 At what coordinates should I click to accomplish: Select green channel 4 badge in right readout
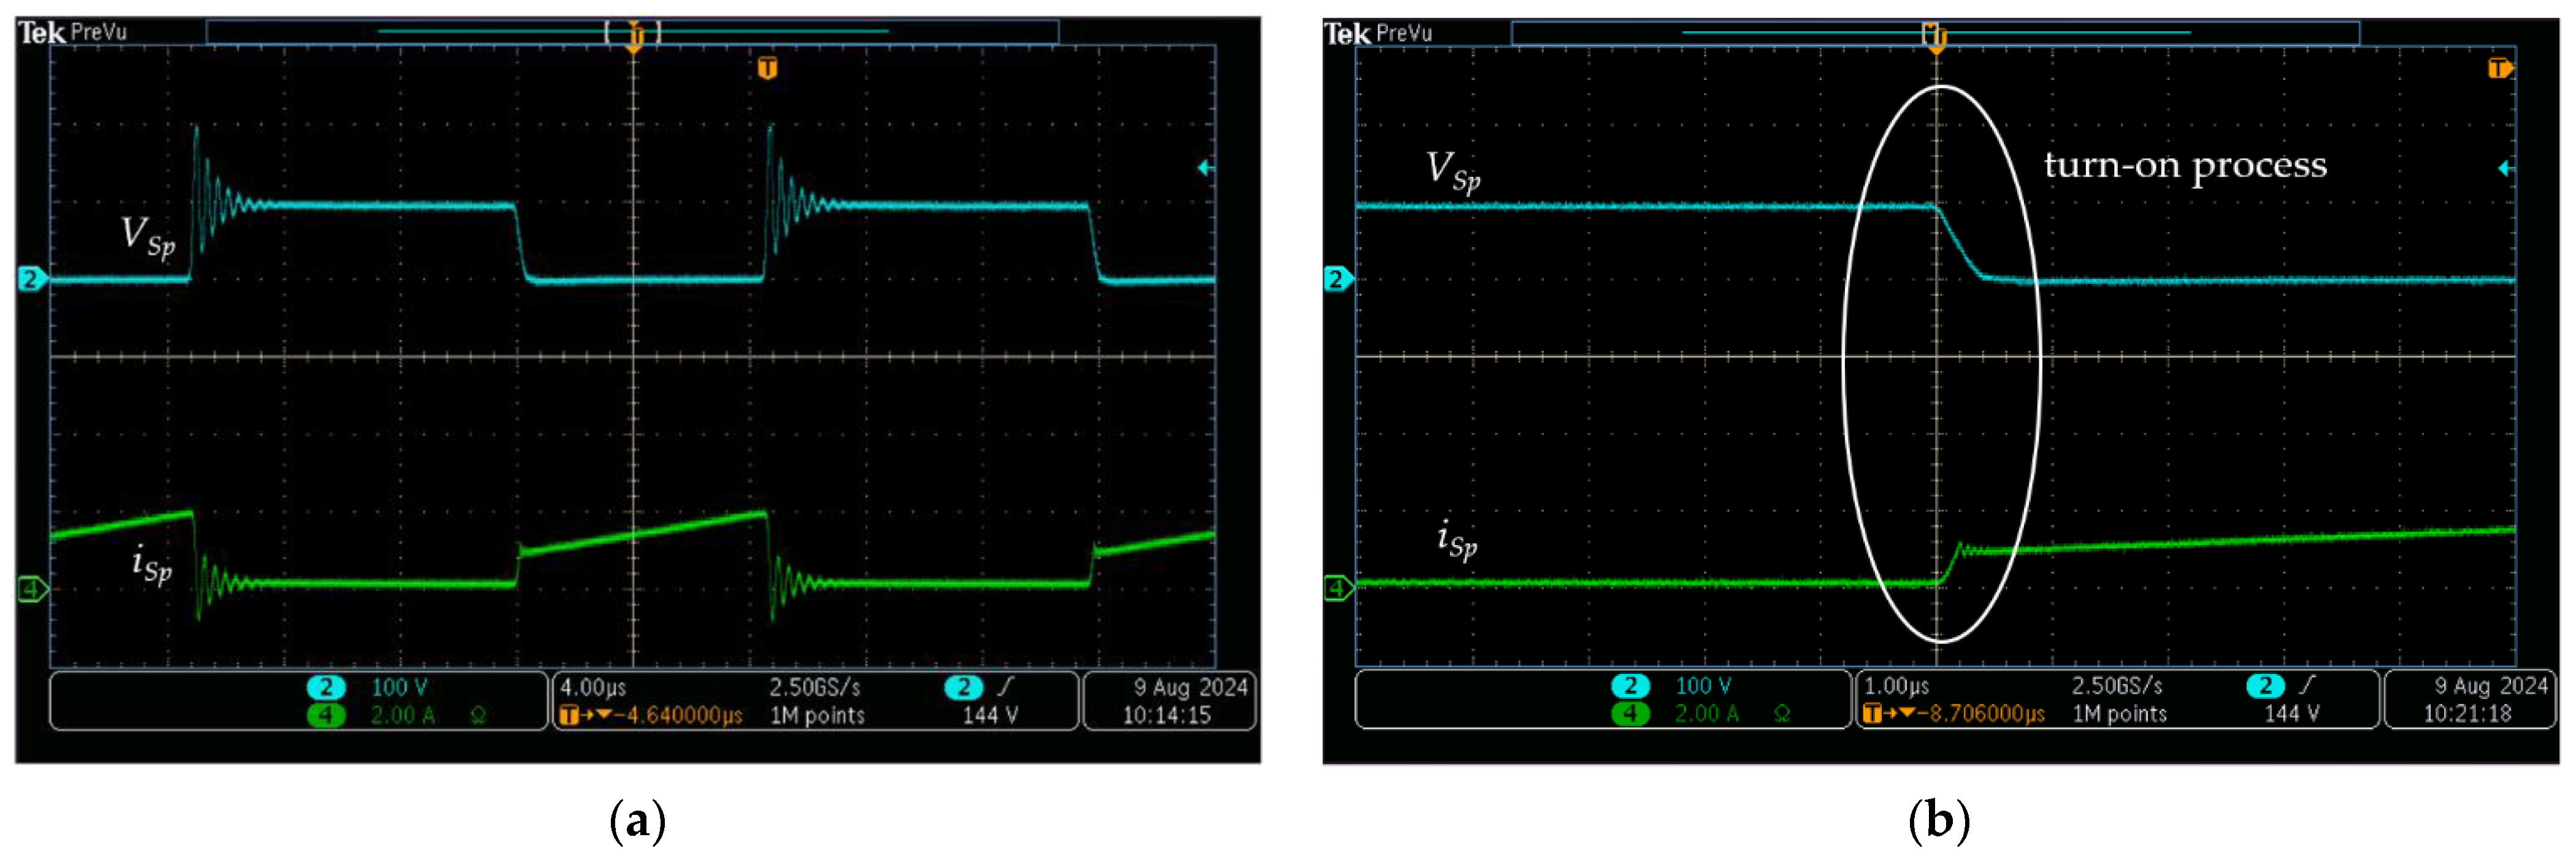(x=1630, y=714)
